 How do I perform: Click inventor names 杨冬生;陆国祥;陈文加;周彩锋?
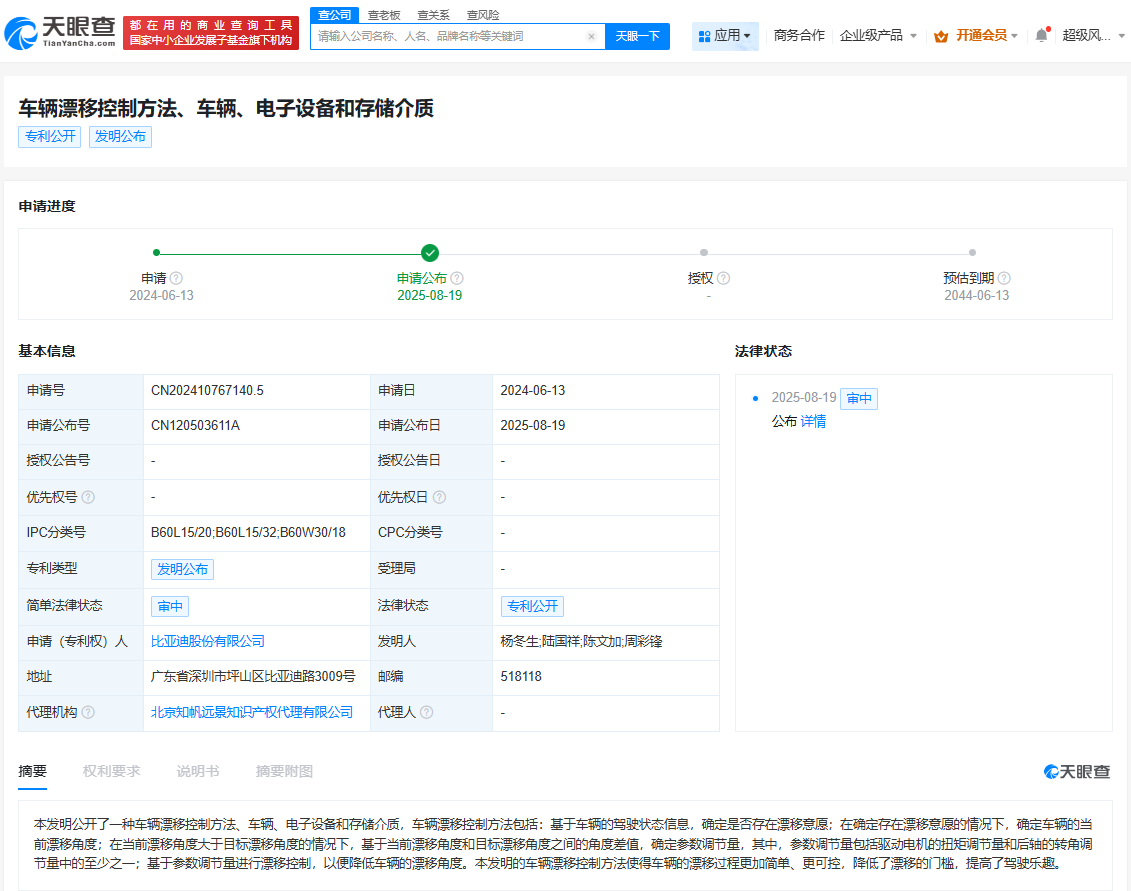[x=581, y=641]
